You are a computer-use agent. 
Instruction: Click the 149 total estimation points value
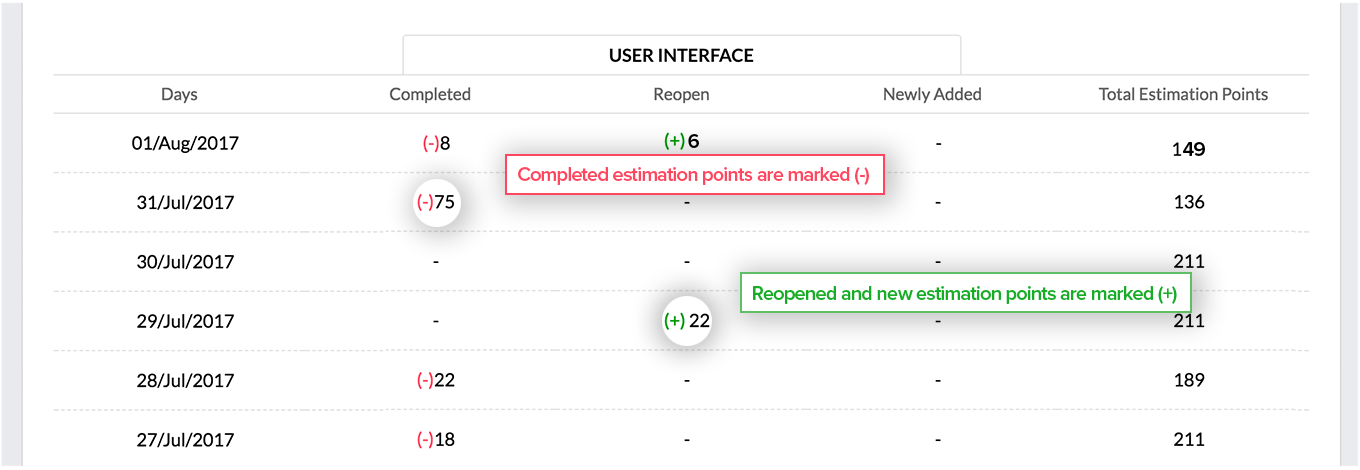1189,150
